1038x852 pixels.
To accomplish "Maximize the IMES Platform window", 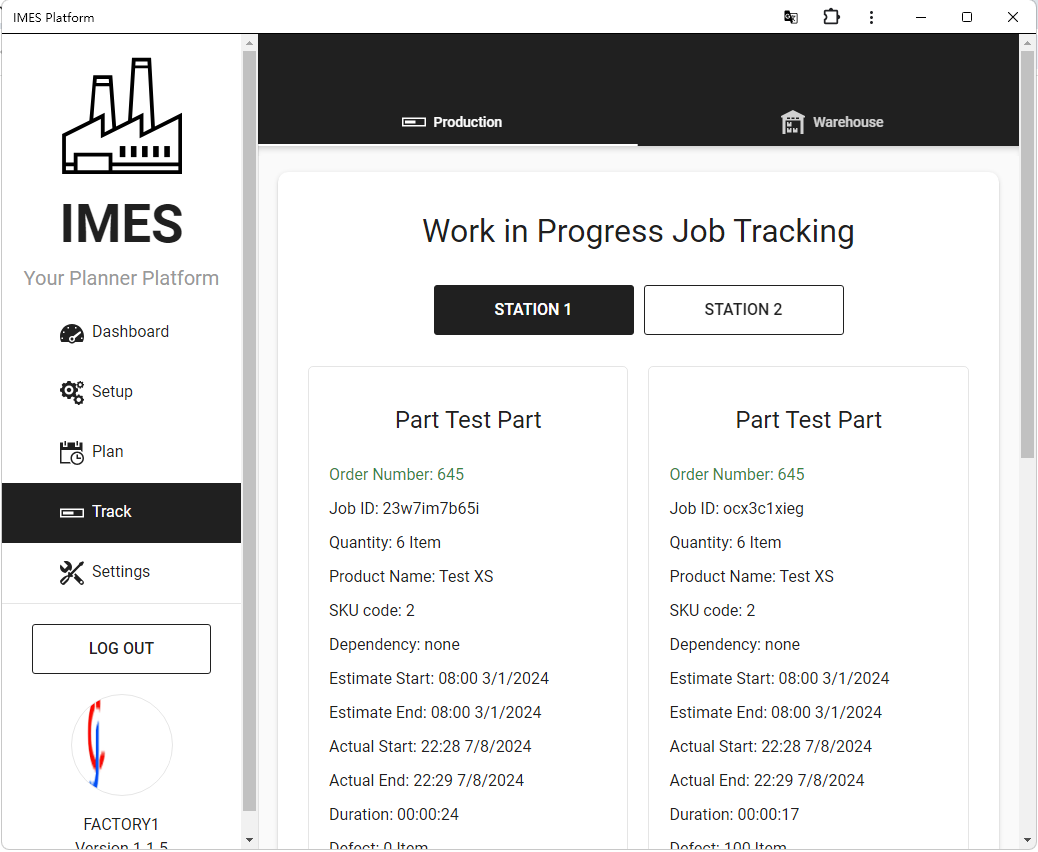I will tap(967, 17).
